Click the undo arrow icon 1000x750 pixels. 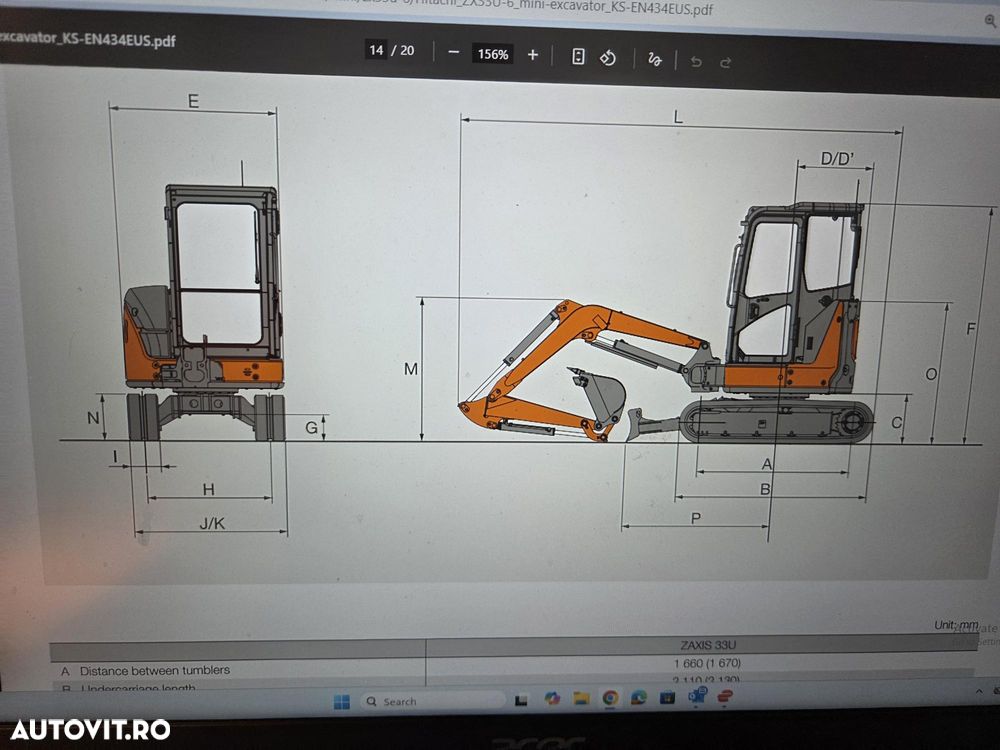(x=696, y=62)
